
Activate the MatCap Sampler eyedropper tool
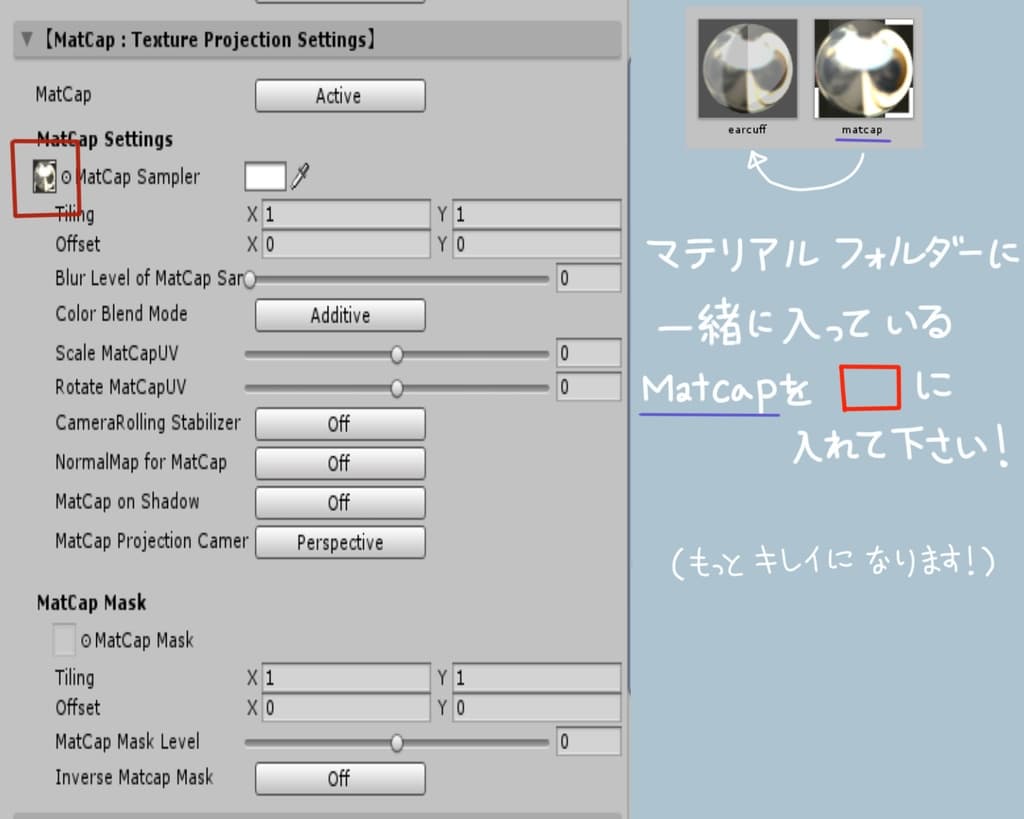pos(300,176)
